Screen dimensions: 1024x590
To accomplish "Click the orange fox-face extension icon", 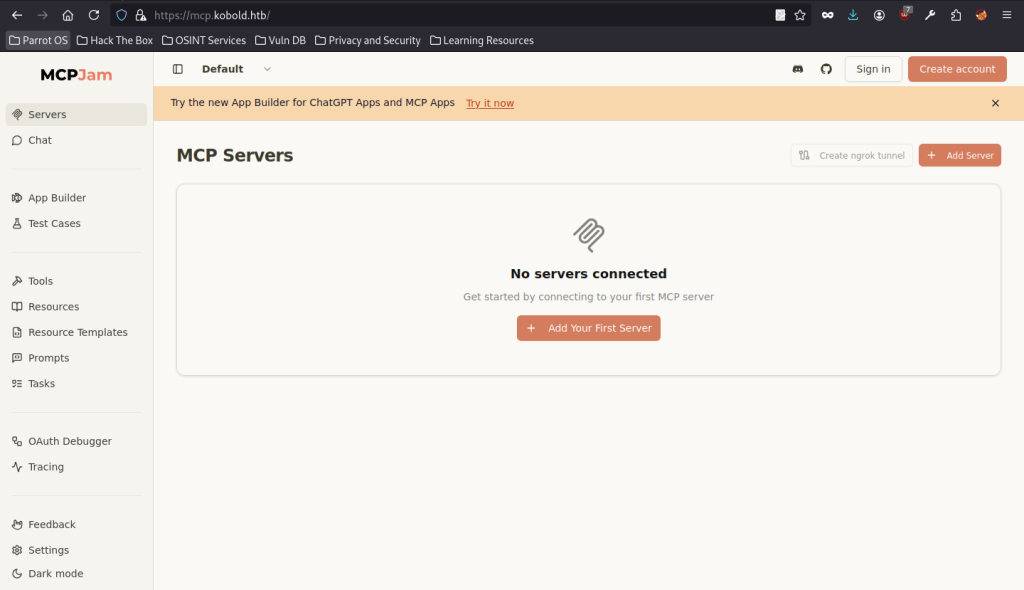I will 981,15.
